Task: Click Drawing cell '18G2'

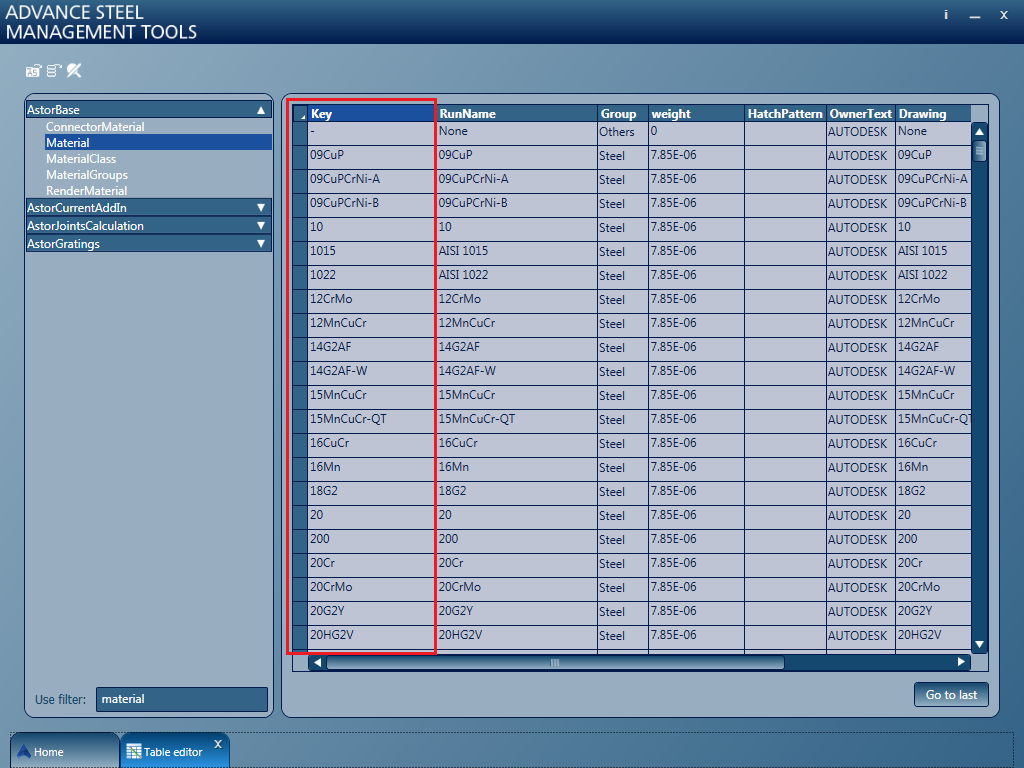Action: tap(933, 493)
